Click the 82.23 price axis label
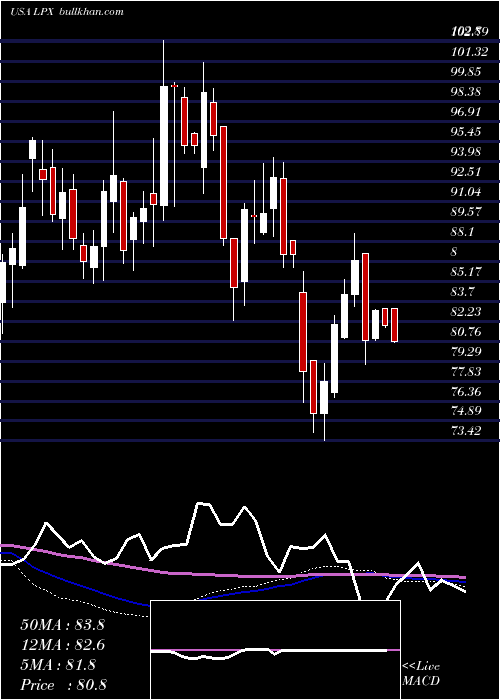The height and width of the screenshot is (700, 500). coord(466,312)
